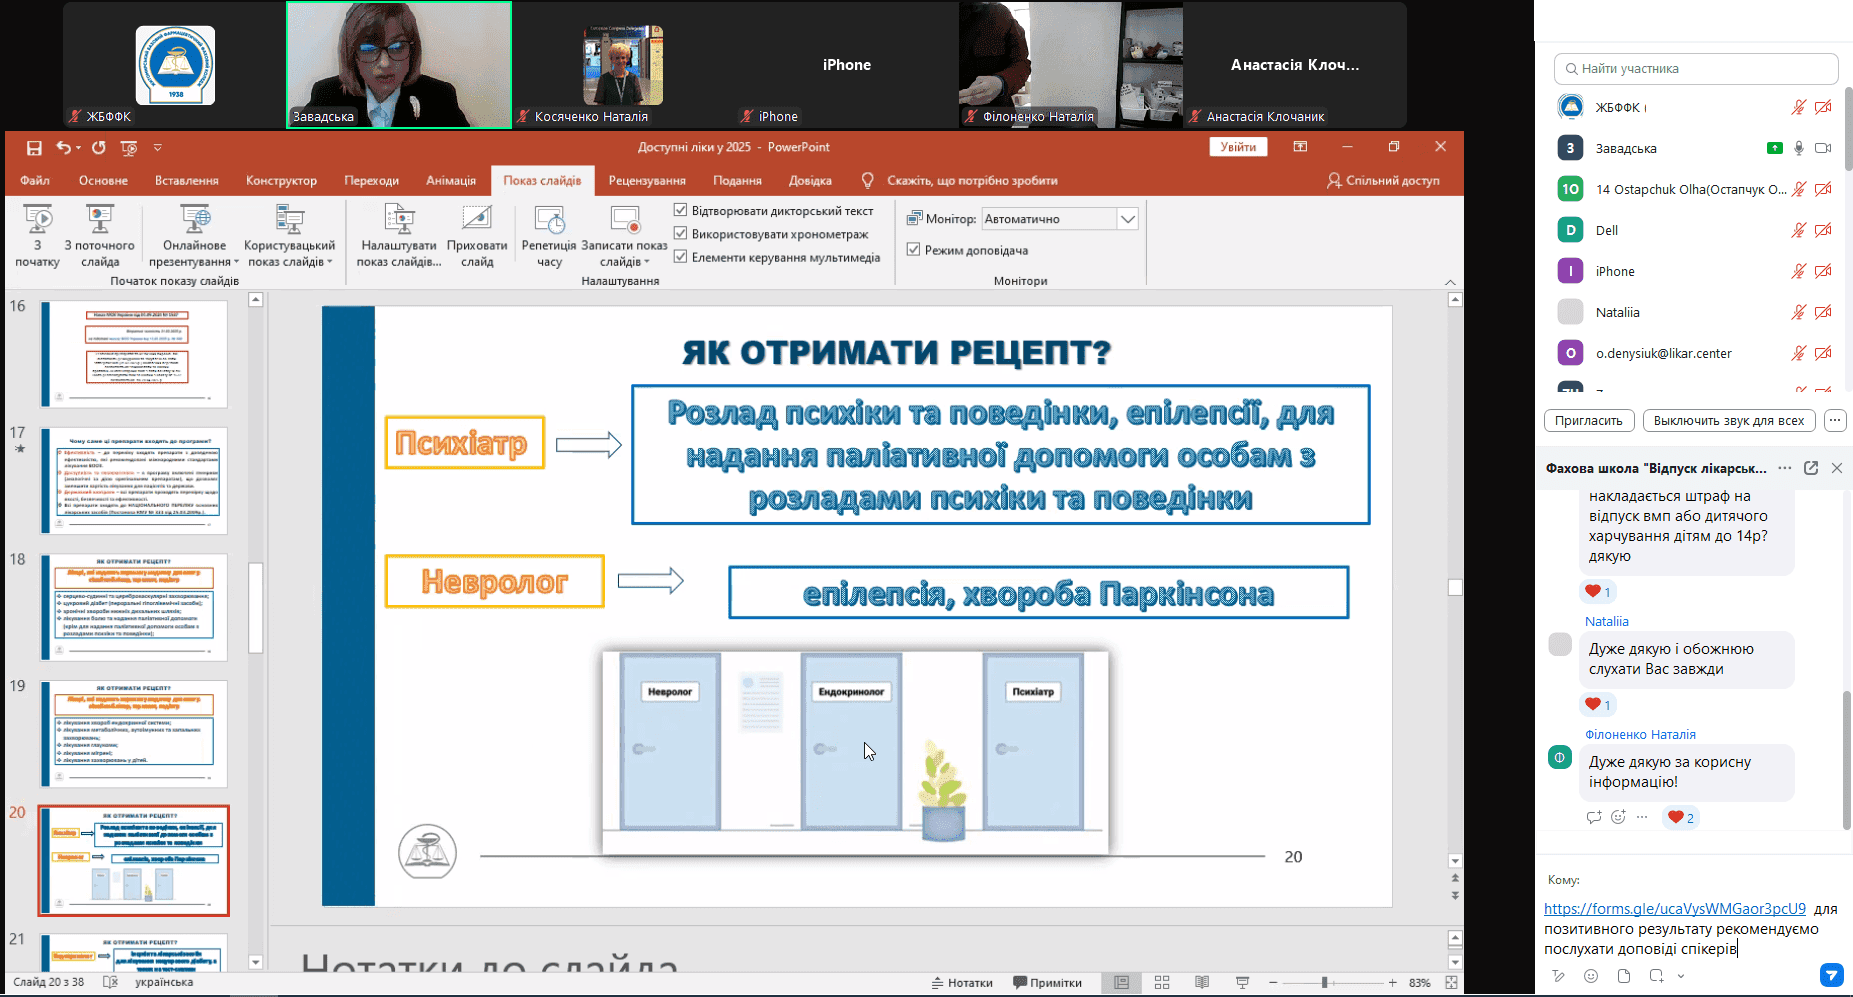Click 'Выключить звук для всех' button
Image resolution: width=1853 pixels, height=997 pixels.
(x=1729, y=421)
